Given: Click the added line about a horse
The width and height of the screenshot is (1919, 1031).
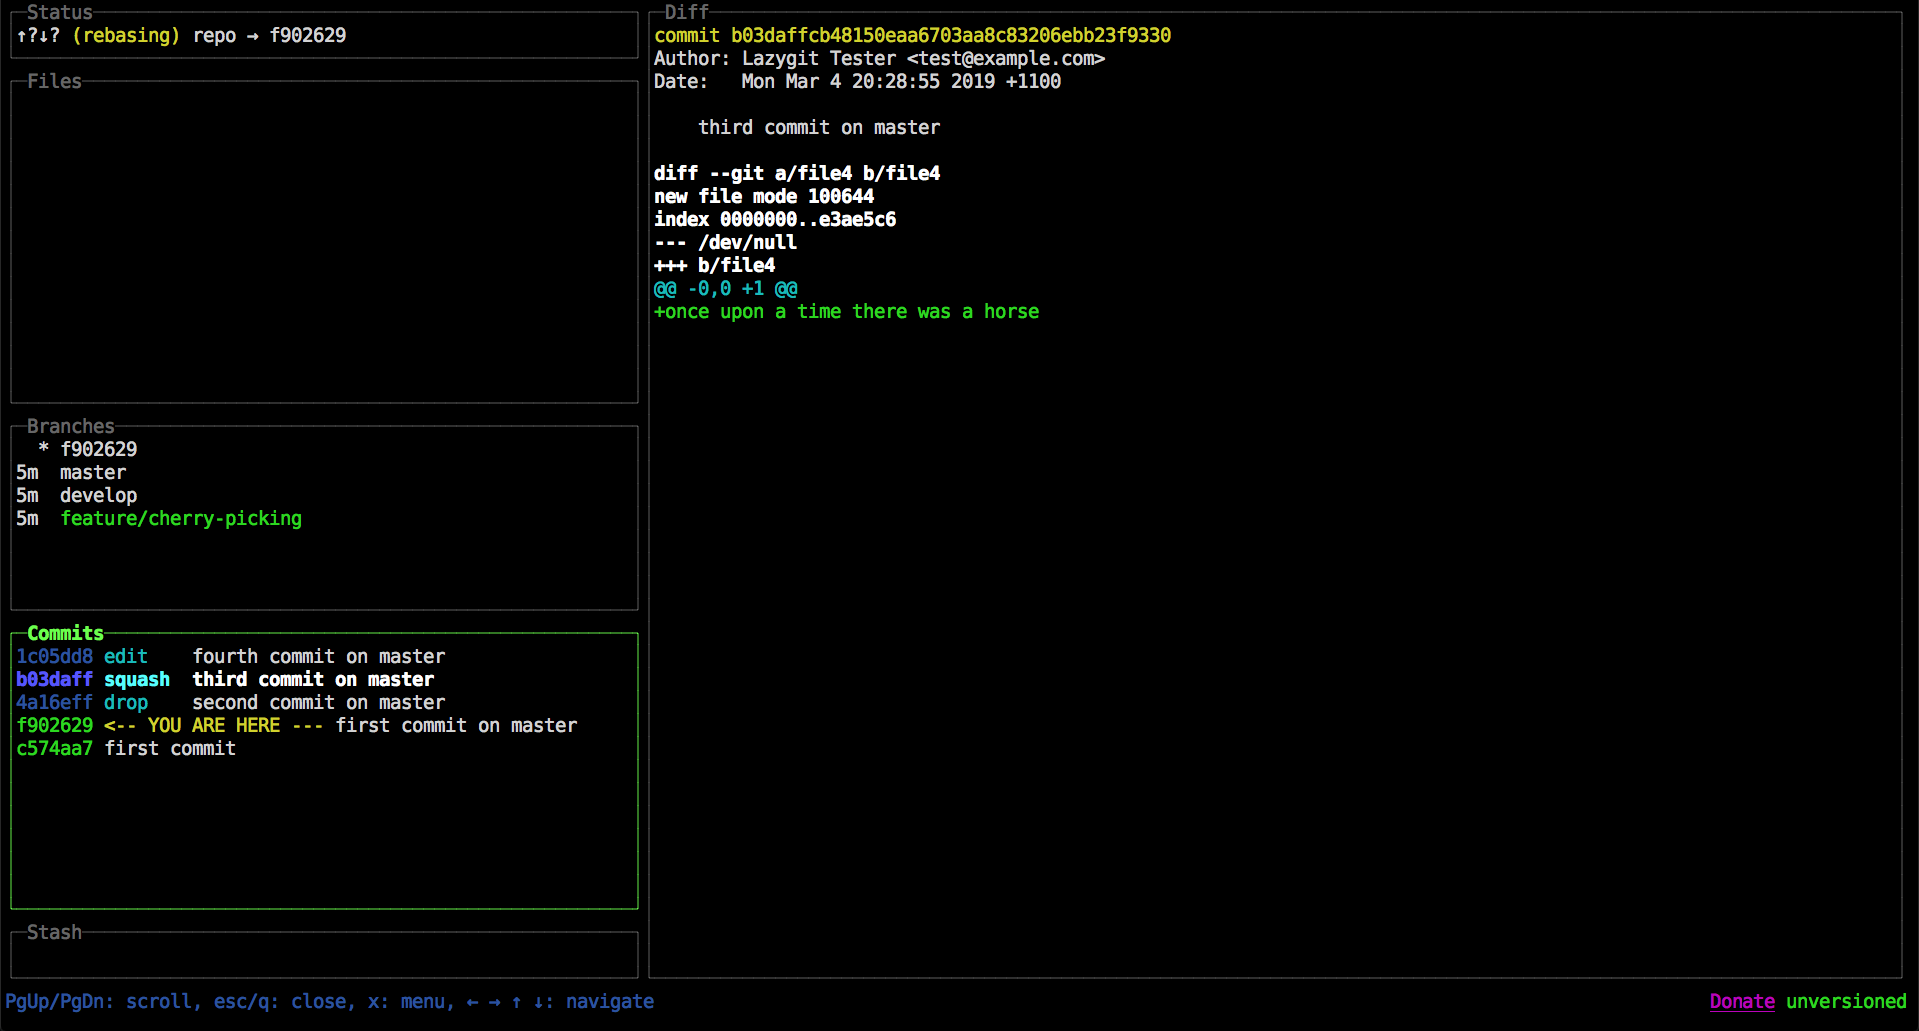Looking at the screenshot, I should 846,311.
